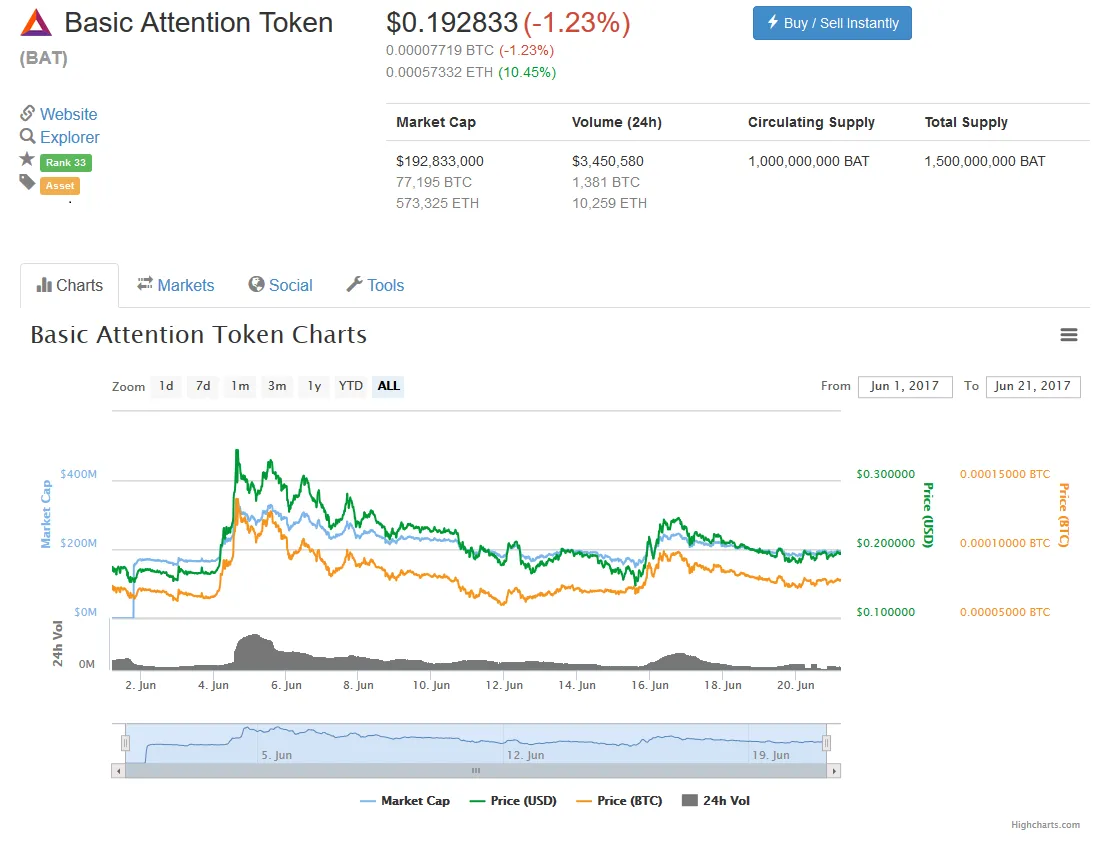Click the 77,195 BTC market cap value
Screen dimensions: 1103x847
point(434,182)
